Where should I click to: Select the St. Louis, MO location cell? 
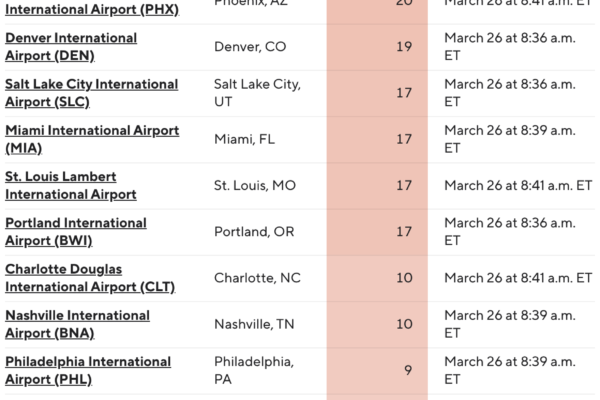tap(255, 185)
